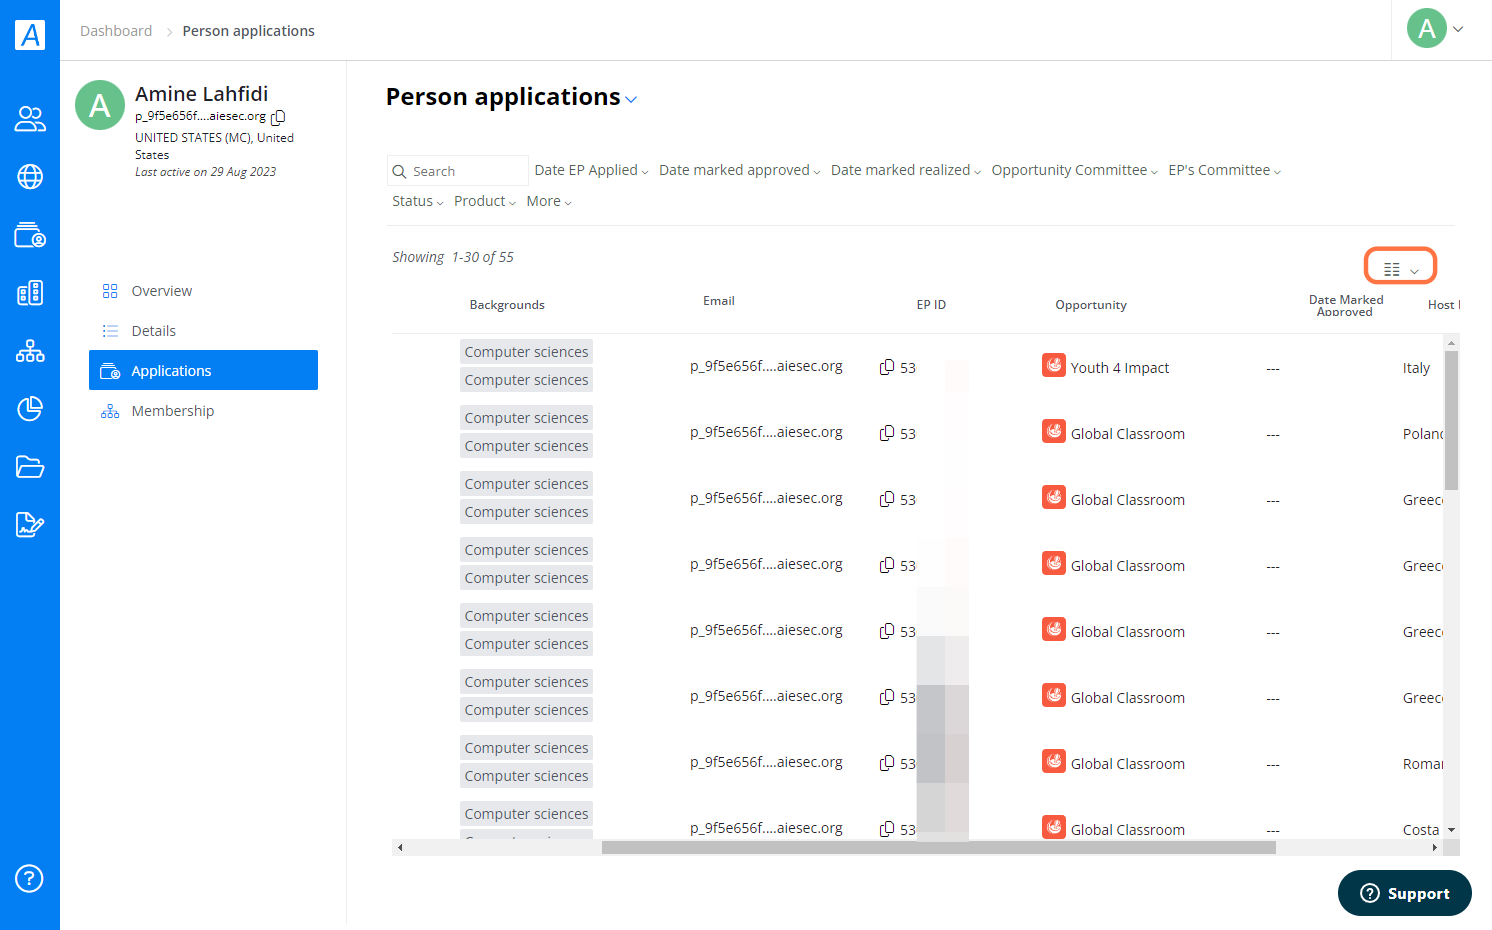The height and width of the screenshot is (930, 1492).
Task: Open the Date marked approved filter
Action: pos(739,170)
